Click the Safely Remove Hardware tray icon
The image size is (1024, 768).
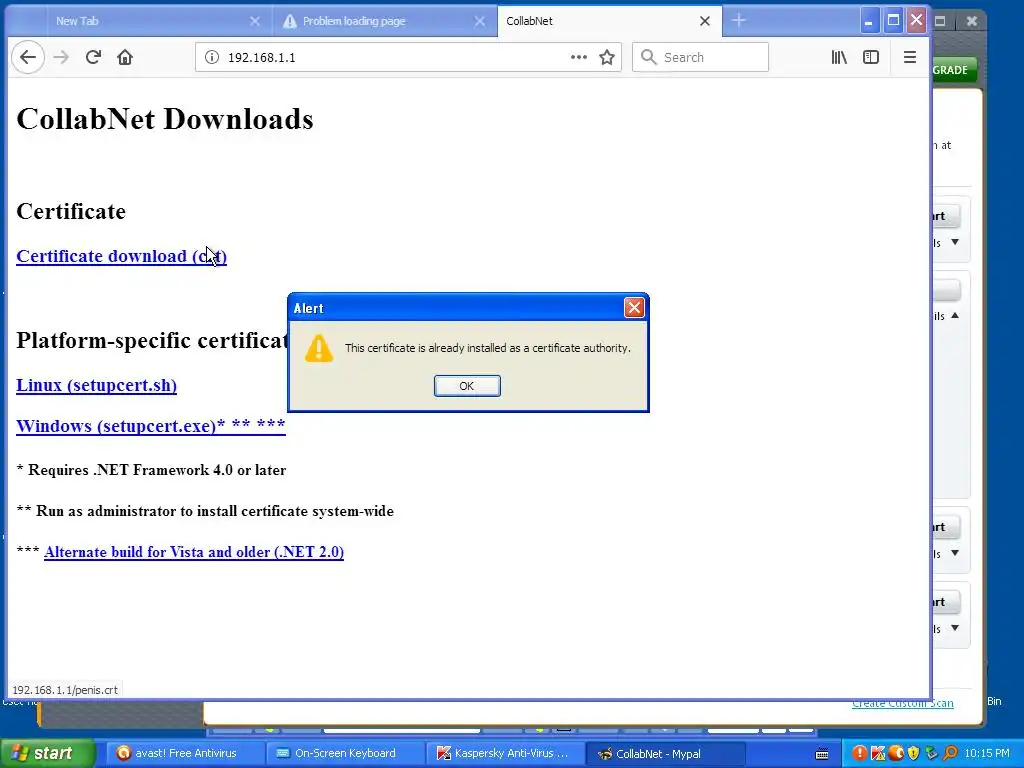tap(932, 753)
